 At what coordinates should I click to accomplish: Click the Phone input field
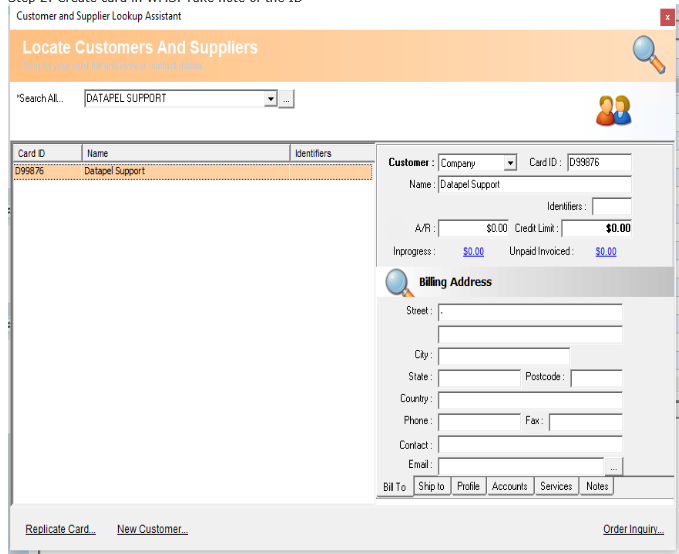(x=479, y=422)
